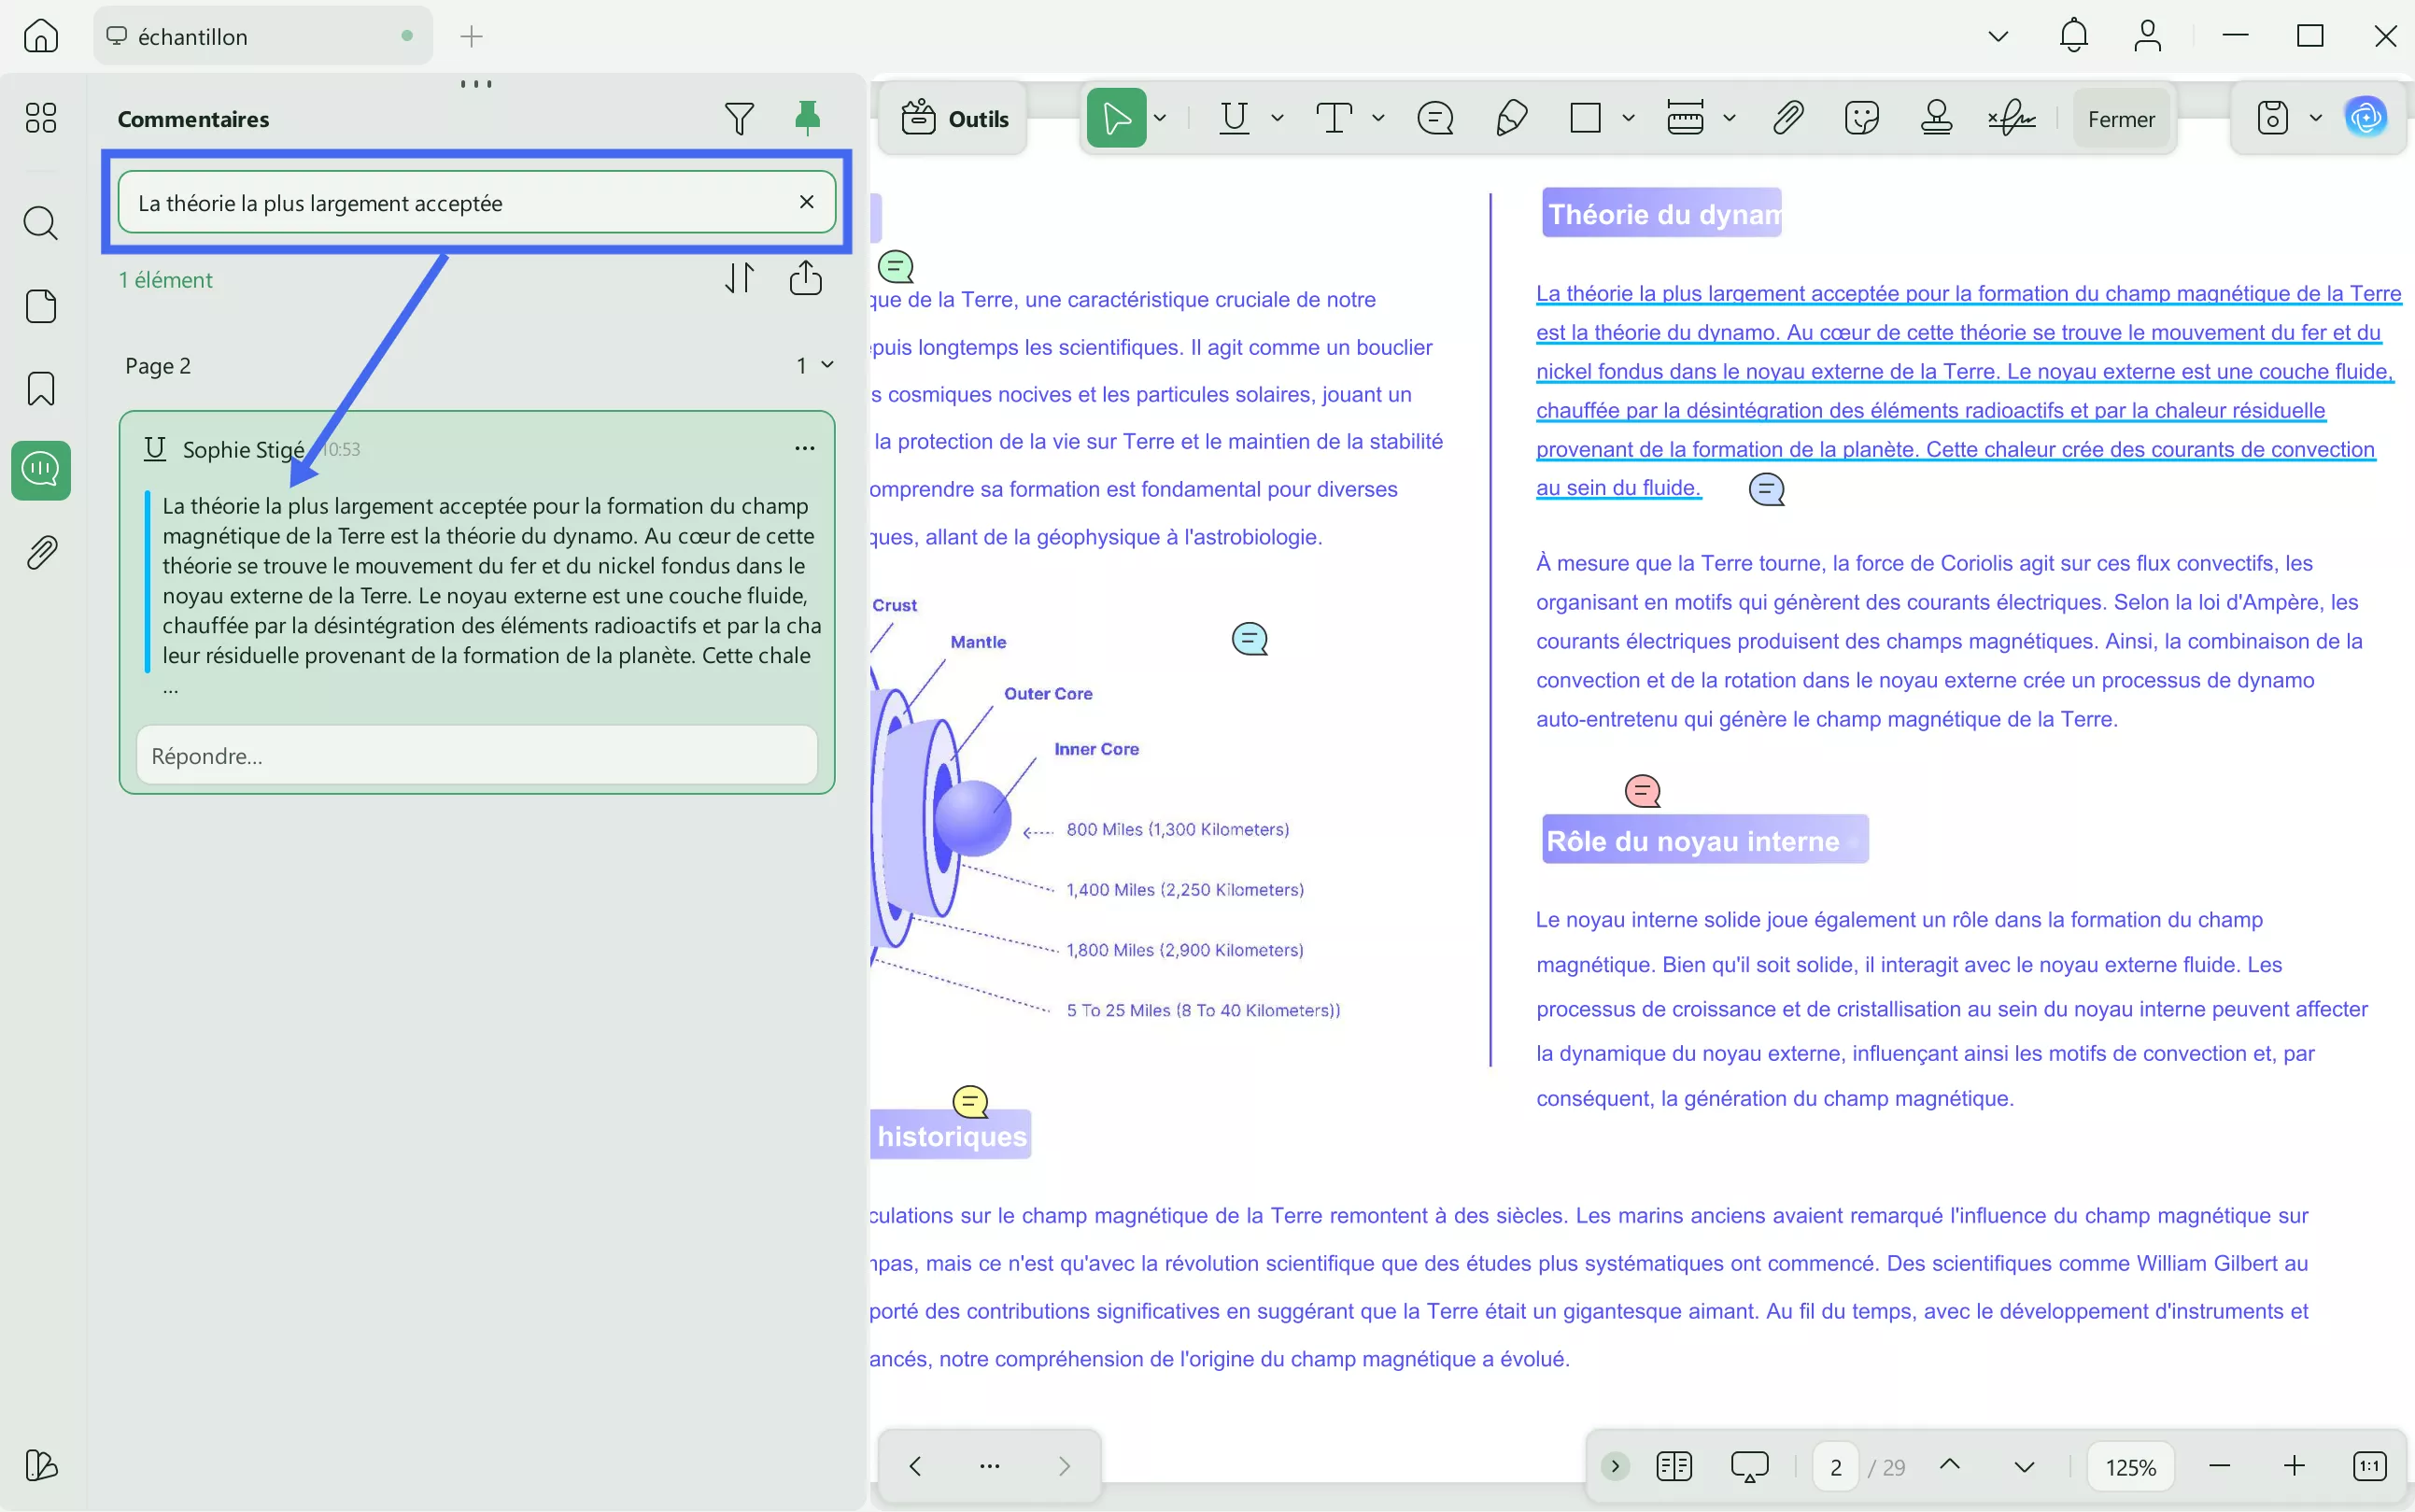Open the bookmarks sidebar panel
The image size is (2415, 1512).
pyautogui.click(x=41, y=388)
